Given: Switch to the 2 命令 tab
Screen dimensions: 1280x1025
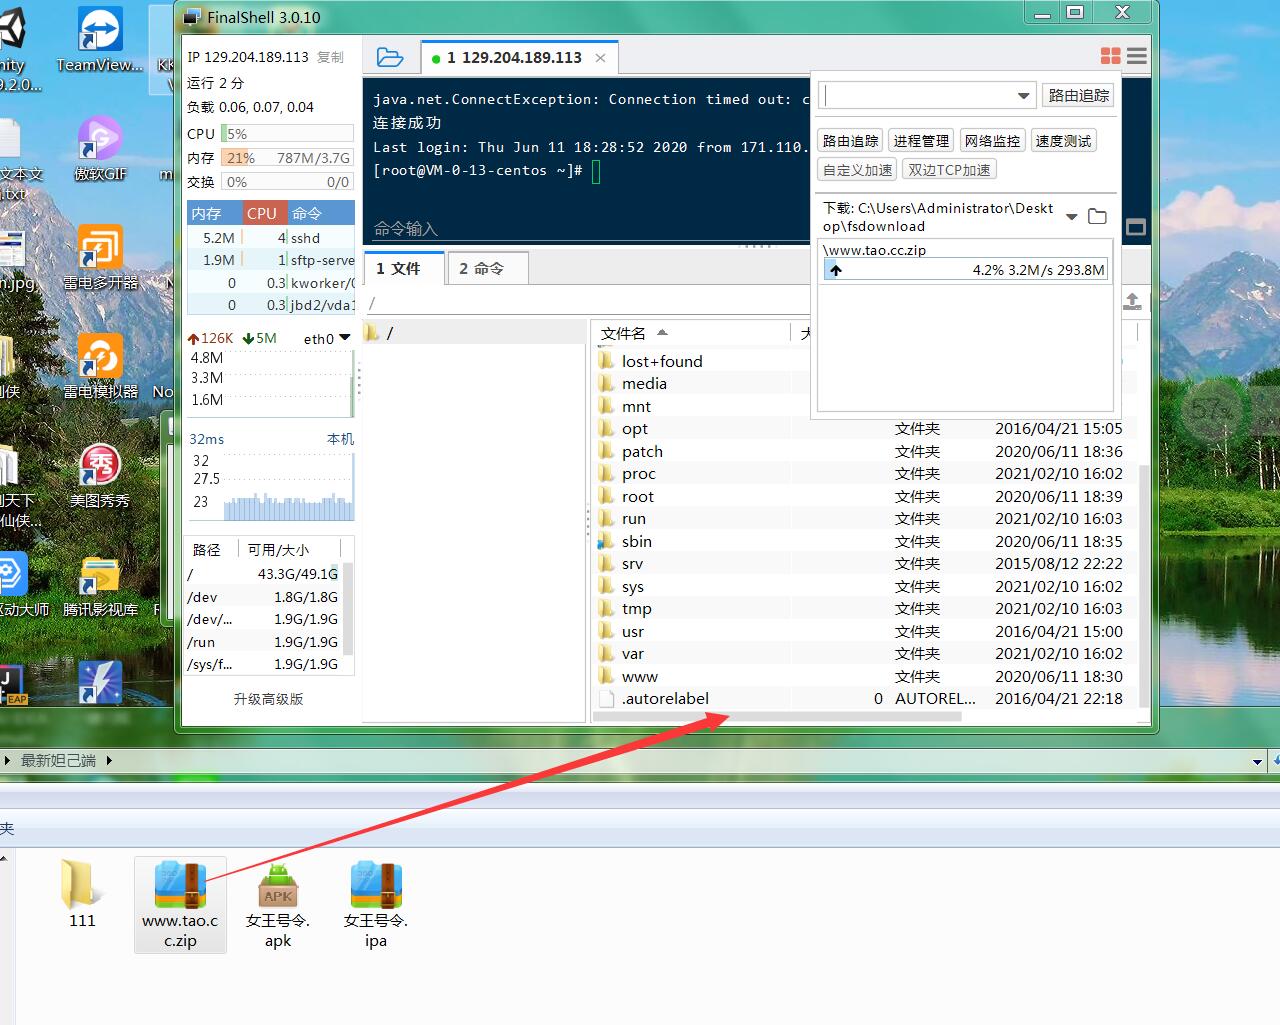Looking at the screenshot, I should tap(481, 269).
